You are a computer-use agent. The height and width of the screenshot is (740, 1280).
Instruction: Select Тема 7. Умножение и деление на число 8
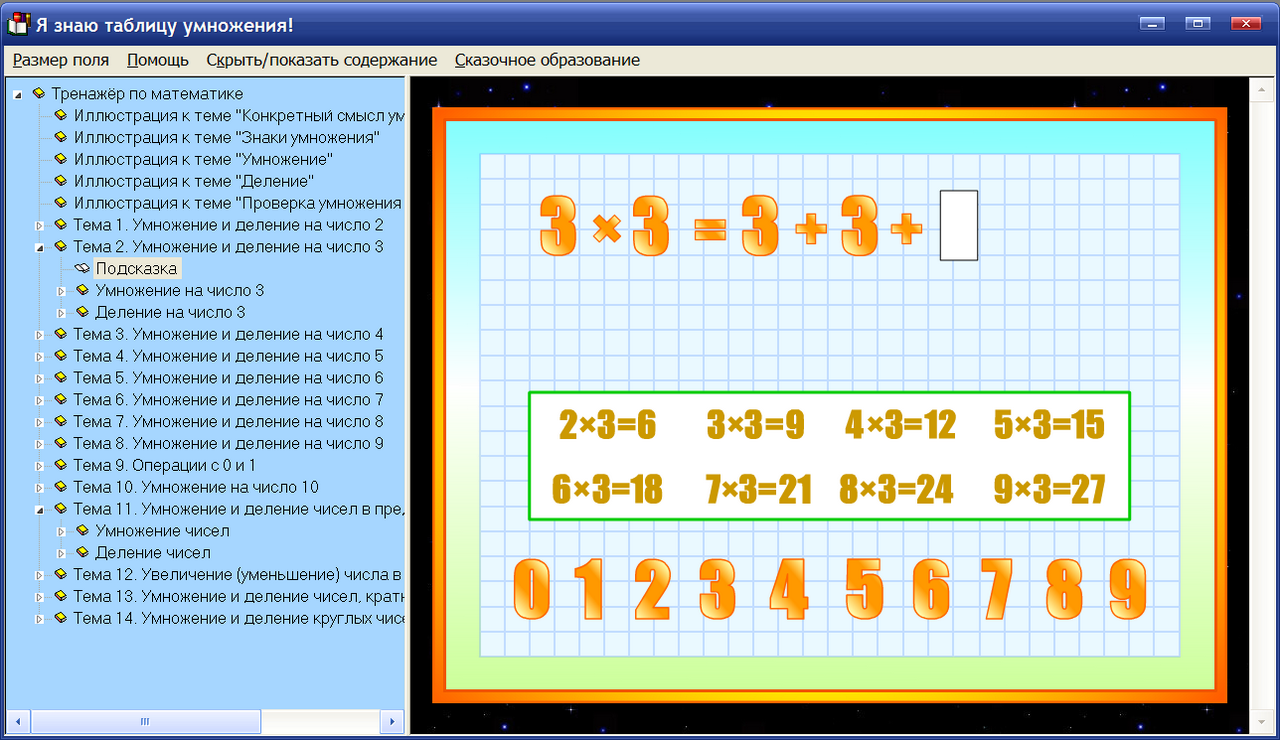click(228, 422)
